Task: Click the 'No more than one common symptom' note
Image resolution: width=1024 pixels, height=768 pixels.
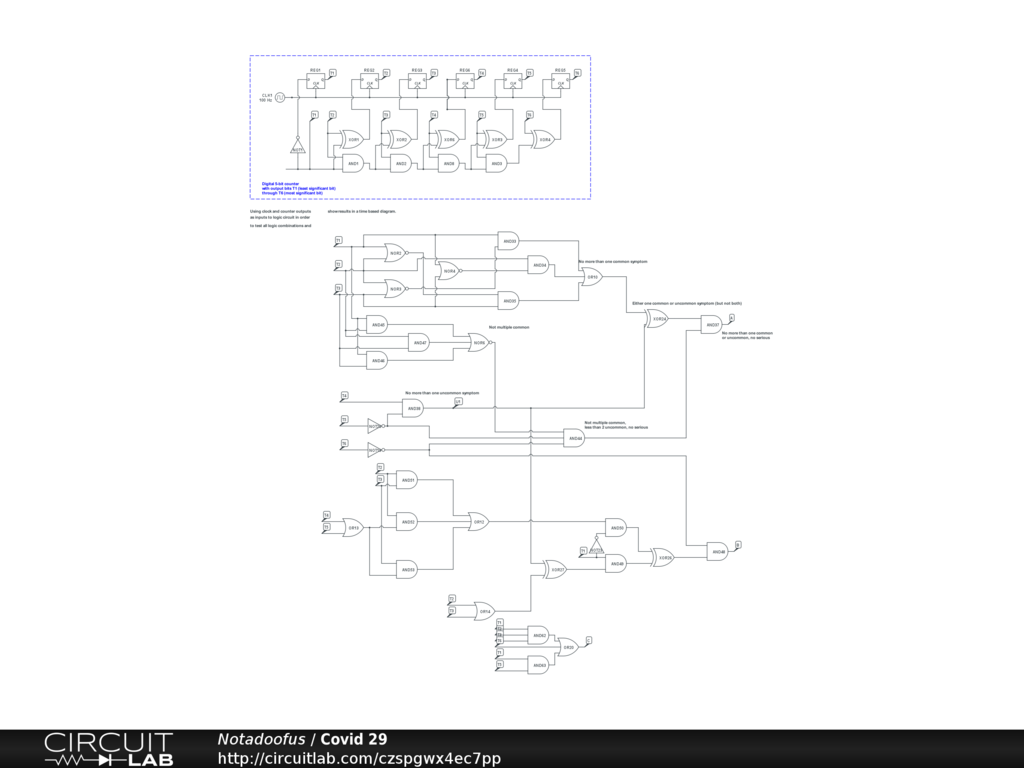Action: (x=612, y=261)
